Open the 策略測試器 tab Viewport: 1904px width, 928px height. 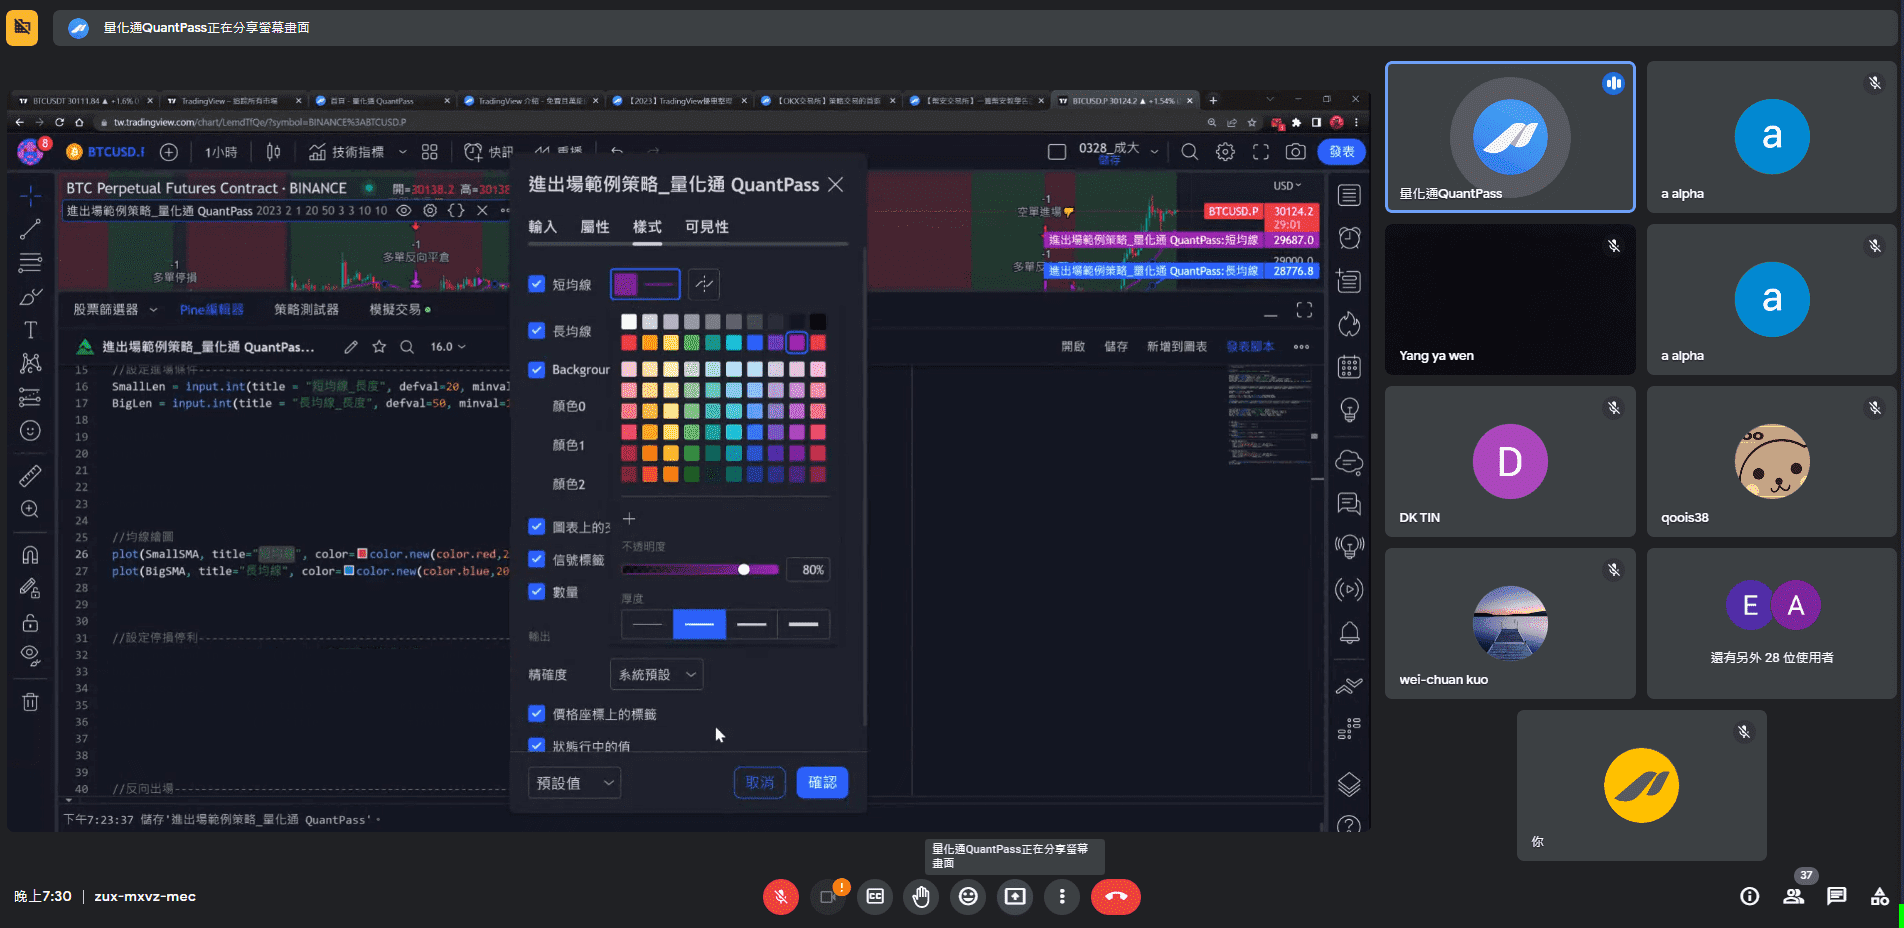pos(306,310)
